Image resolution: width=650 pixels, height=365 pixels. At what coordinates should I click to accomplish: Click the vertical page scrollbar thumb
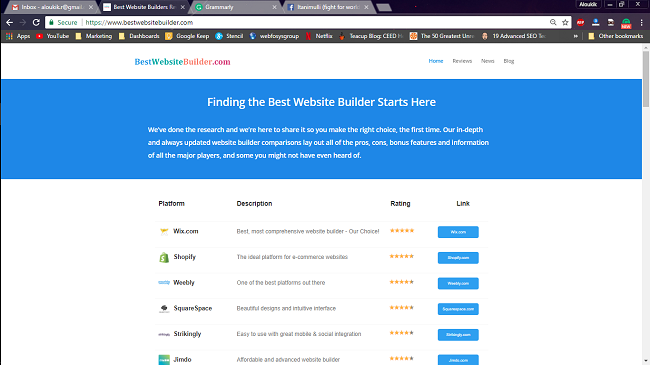pyautogui.click(x=646, y=79)
